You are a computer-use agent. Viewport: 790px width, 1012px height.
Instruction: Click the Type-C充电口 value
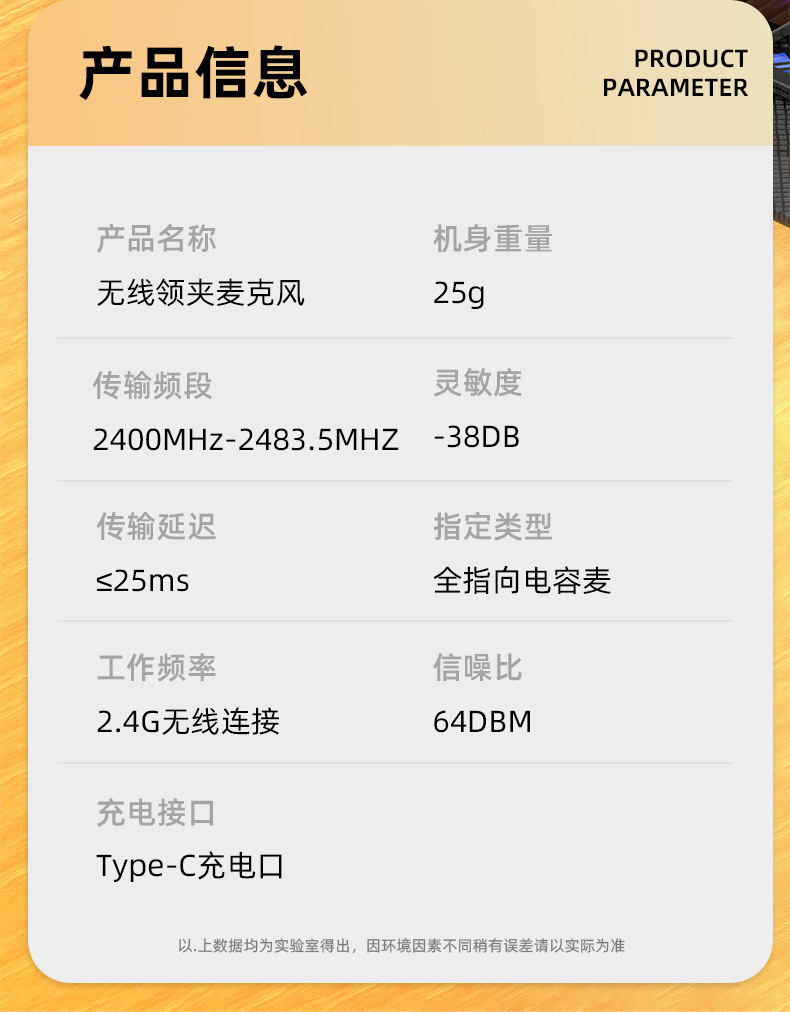click(x=190, y=866)
